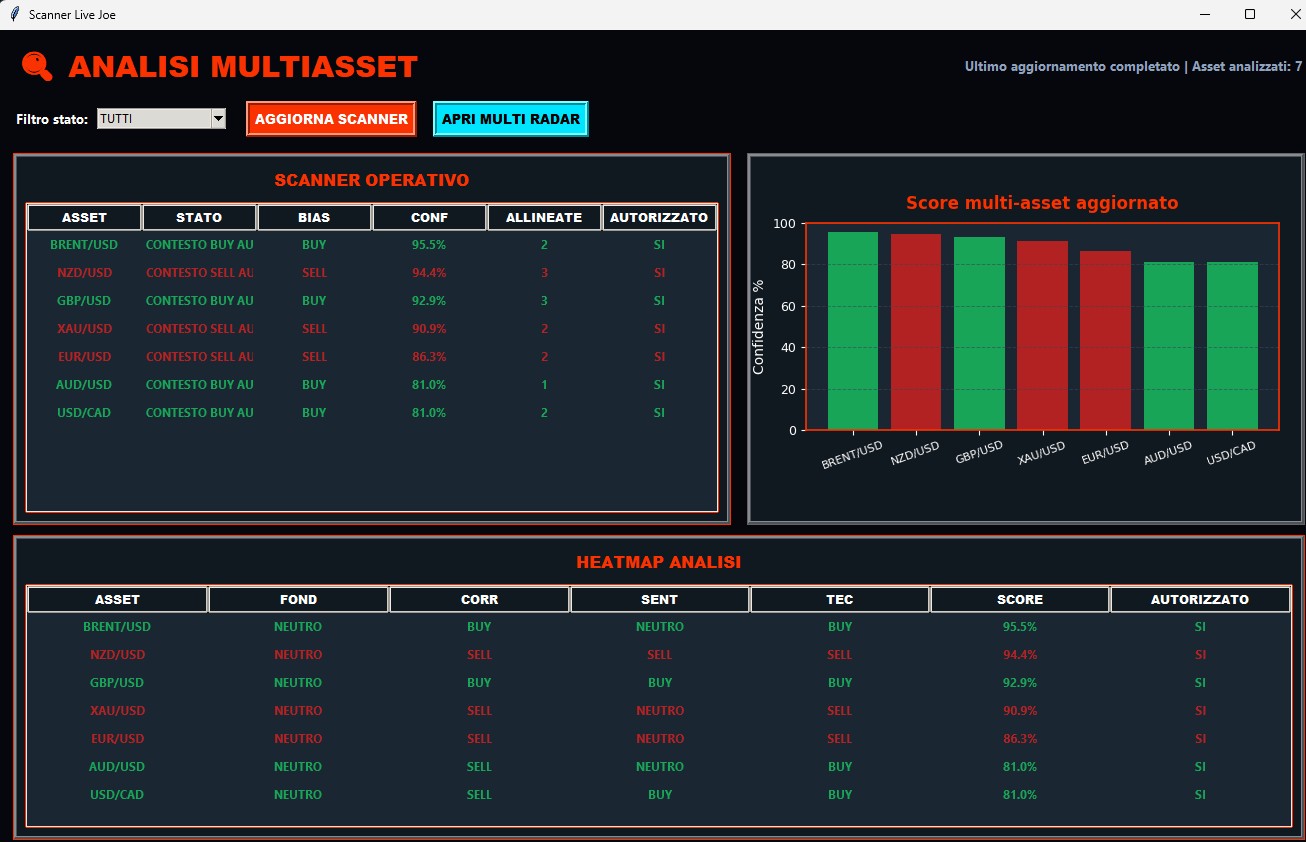Select AUD/USD row in heatmap table
This screenshot has width=1306, height=842.
click(659, 766)
